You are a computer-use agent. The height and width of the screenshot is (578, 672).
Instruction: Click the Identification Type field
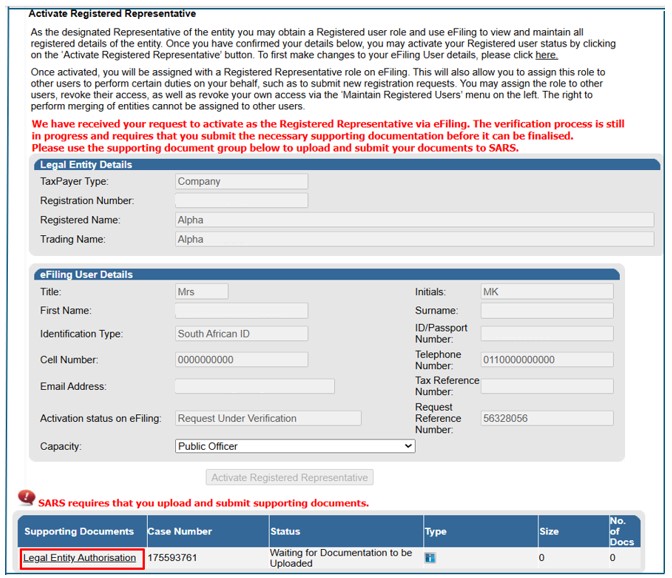tap(241, 334)
